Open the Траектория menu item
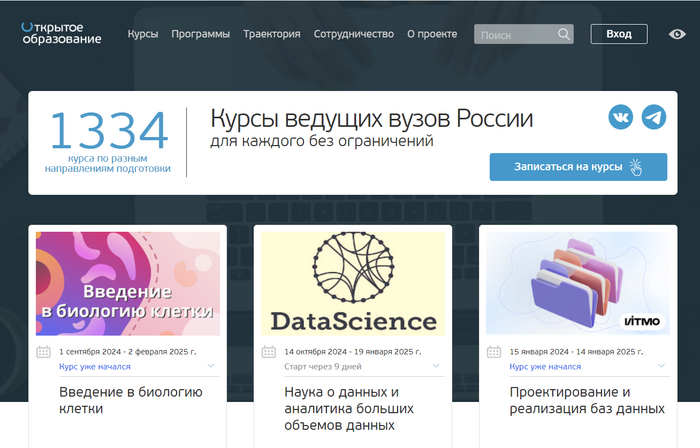The image size is (700, 448). click(x=272, y=34)
